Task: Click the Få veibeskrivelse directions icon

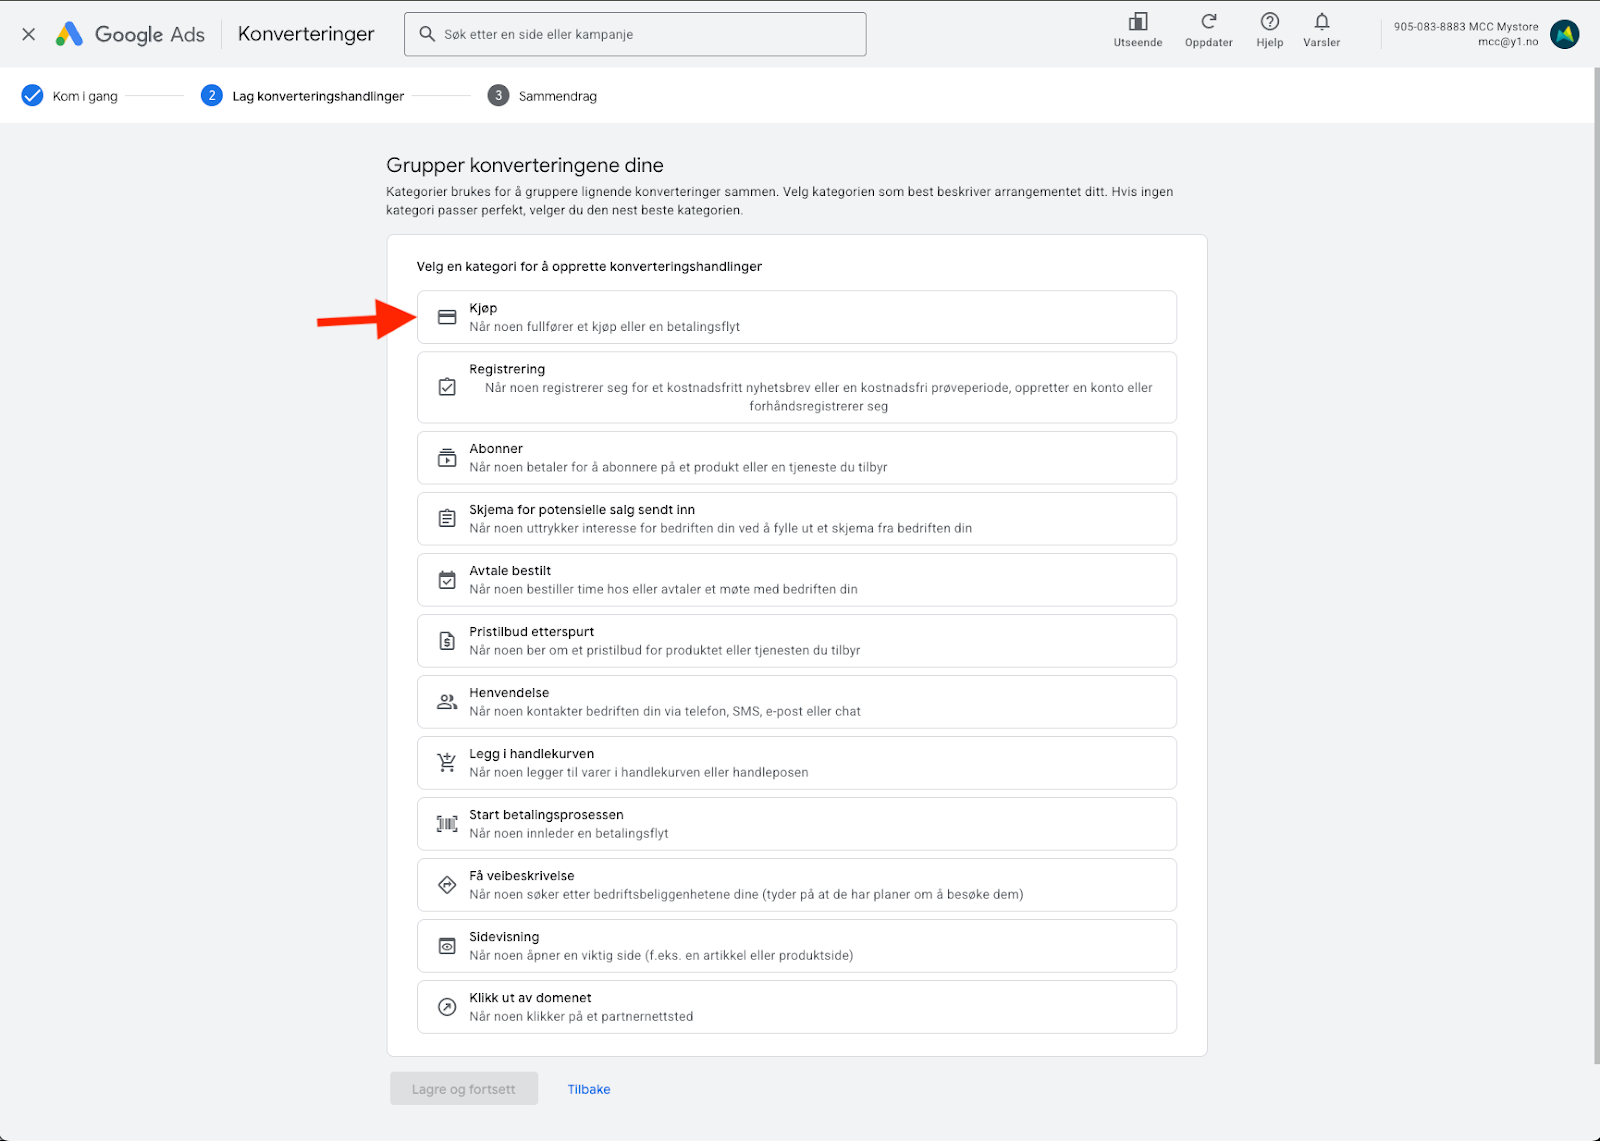Action: [x=447, y=885]
